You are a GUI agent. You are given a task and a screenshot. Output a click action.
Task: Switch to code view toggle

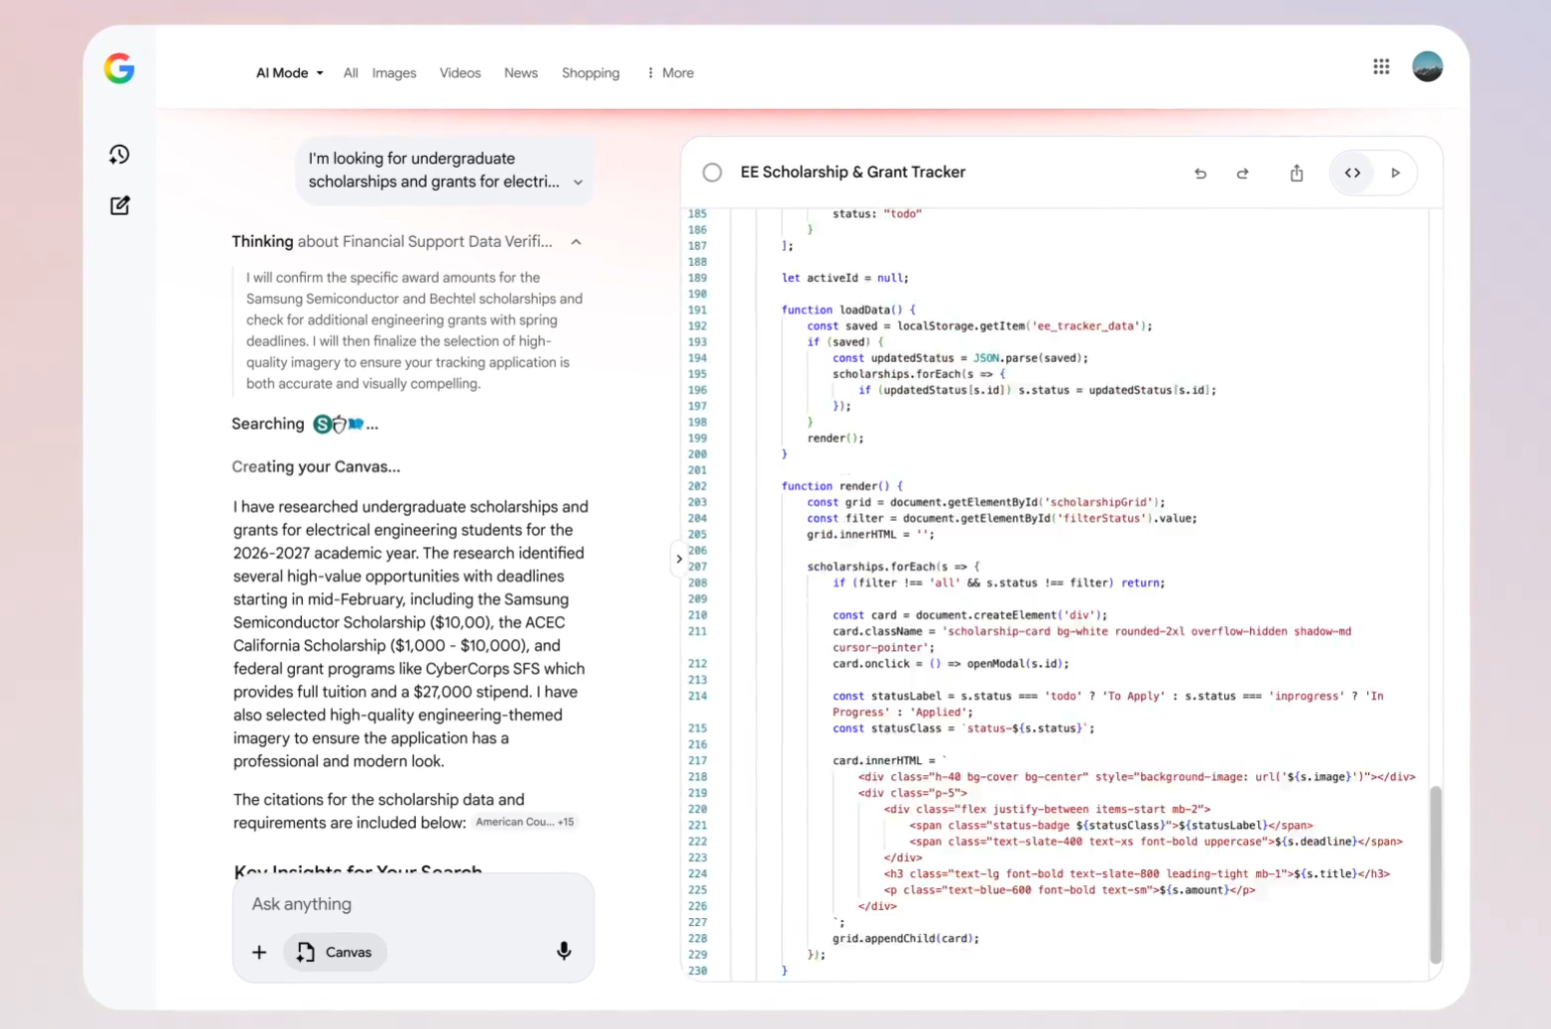[x=1352, y=173]
